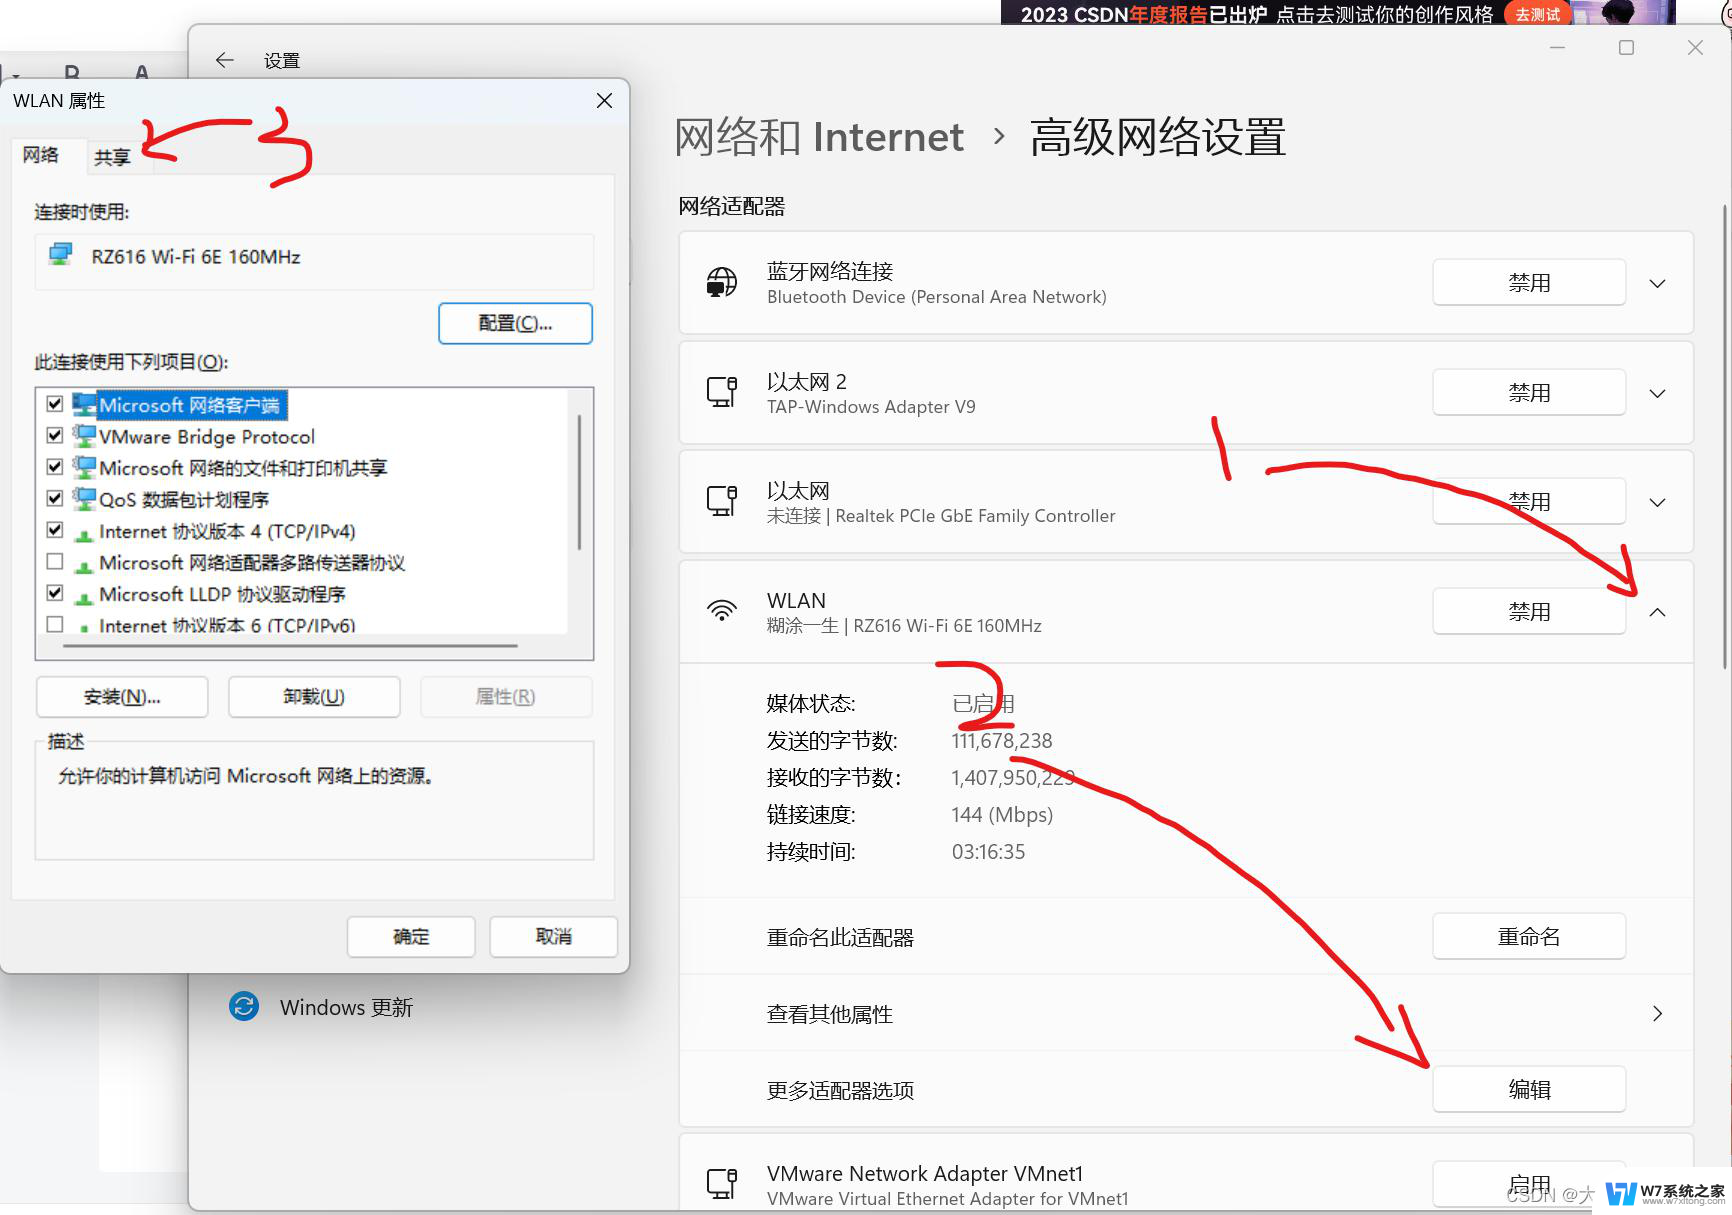This screenshot has width=1732, height=1215.
Task: Click the RZ616 Wi-Fi adapter monitor icon
Action: (61, 255)
